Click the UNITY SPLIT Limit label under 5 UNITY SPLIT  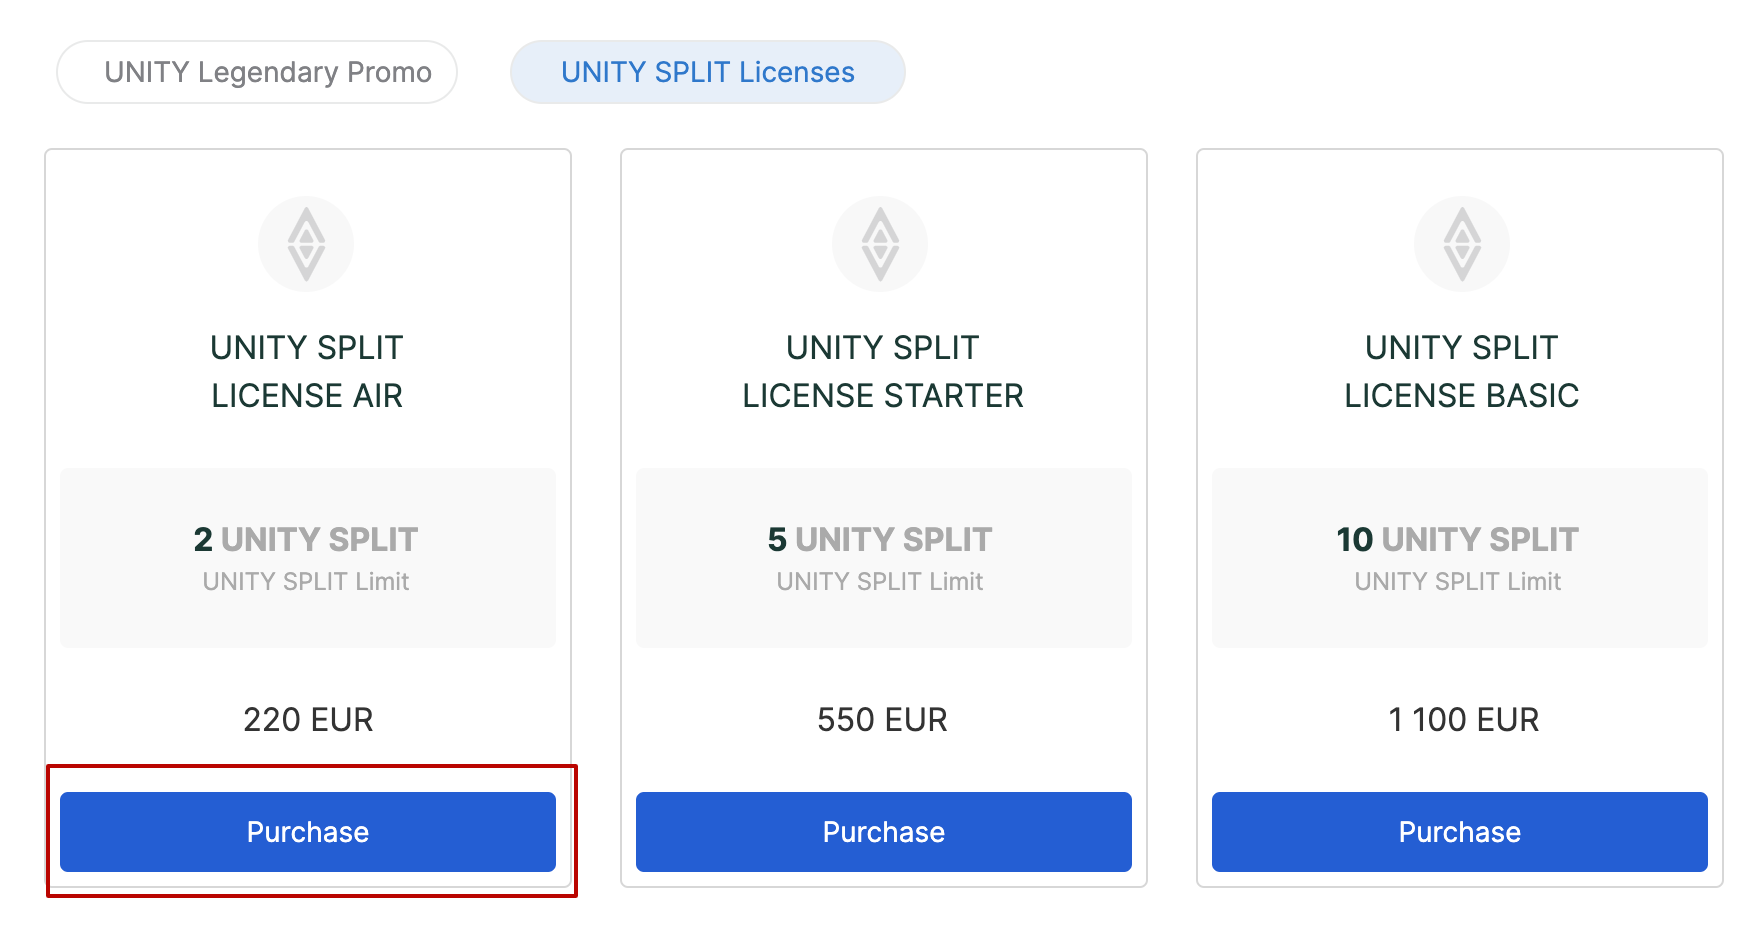click(x=880, y=581)
